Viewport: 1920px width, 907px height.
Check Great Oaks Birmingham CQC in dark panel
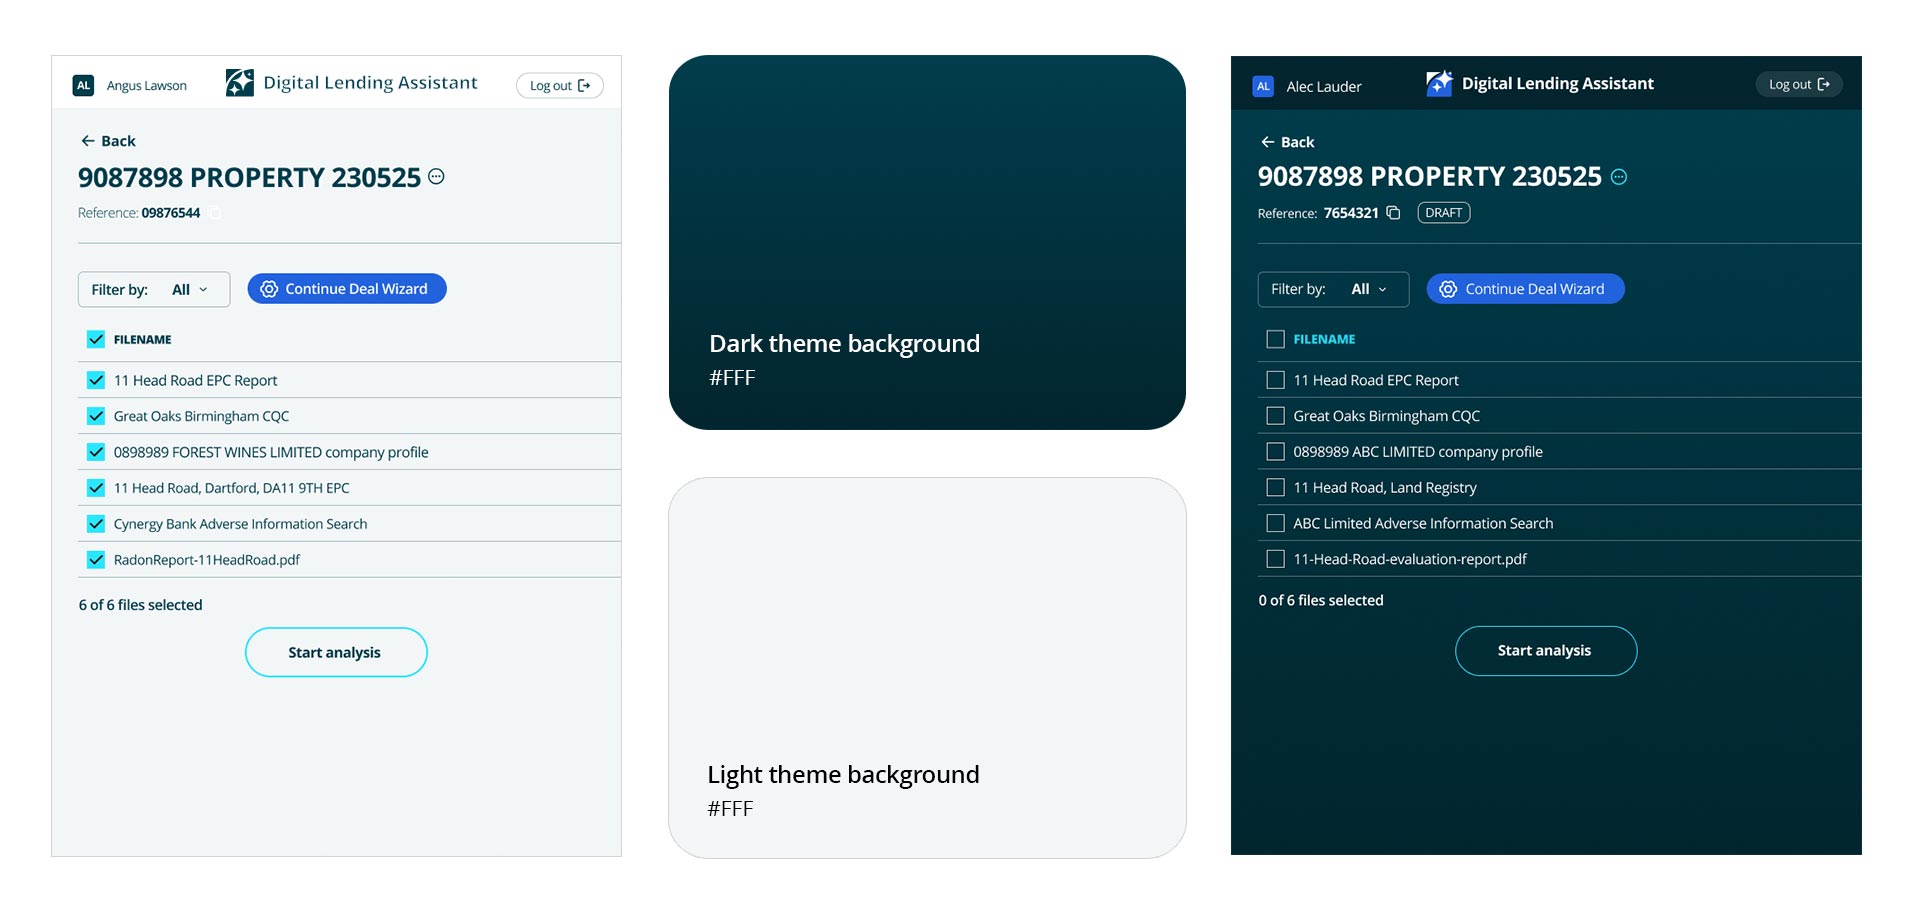click(x=1275, y=416)
